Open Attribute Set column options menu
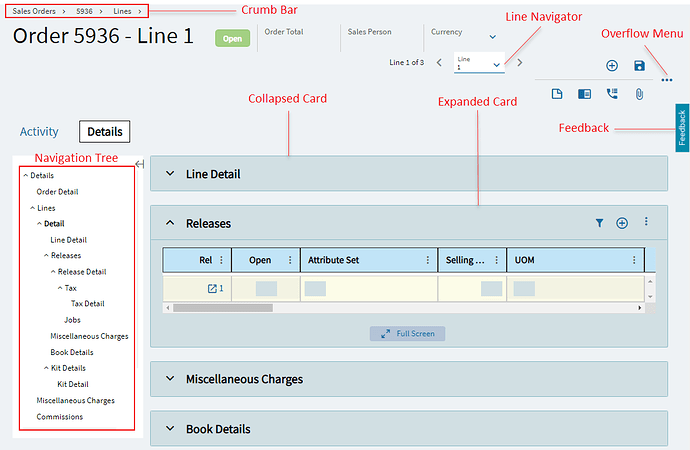This screenshot has height=450, width=690. (427, 260)
